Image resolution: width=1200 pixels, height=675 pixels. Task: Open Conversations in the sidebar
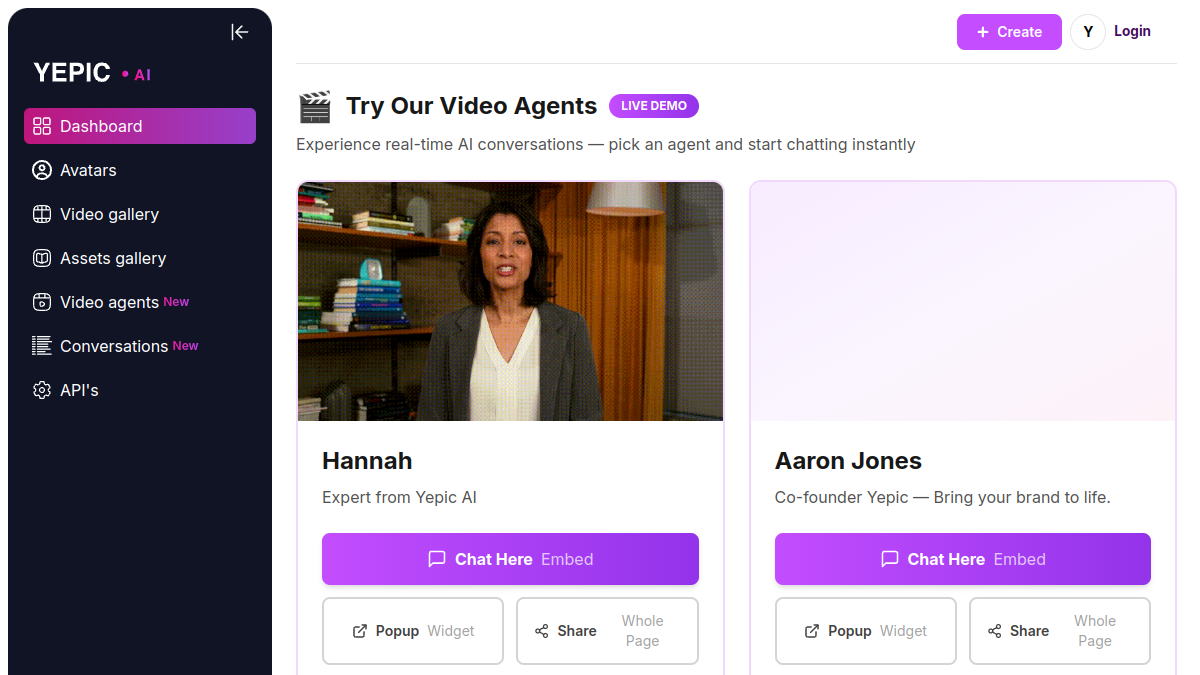tap(140, 346)
